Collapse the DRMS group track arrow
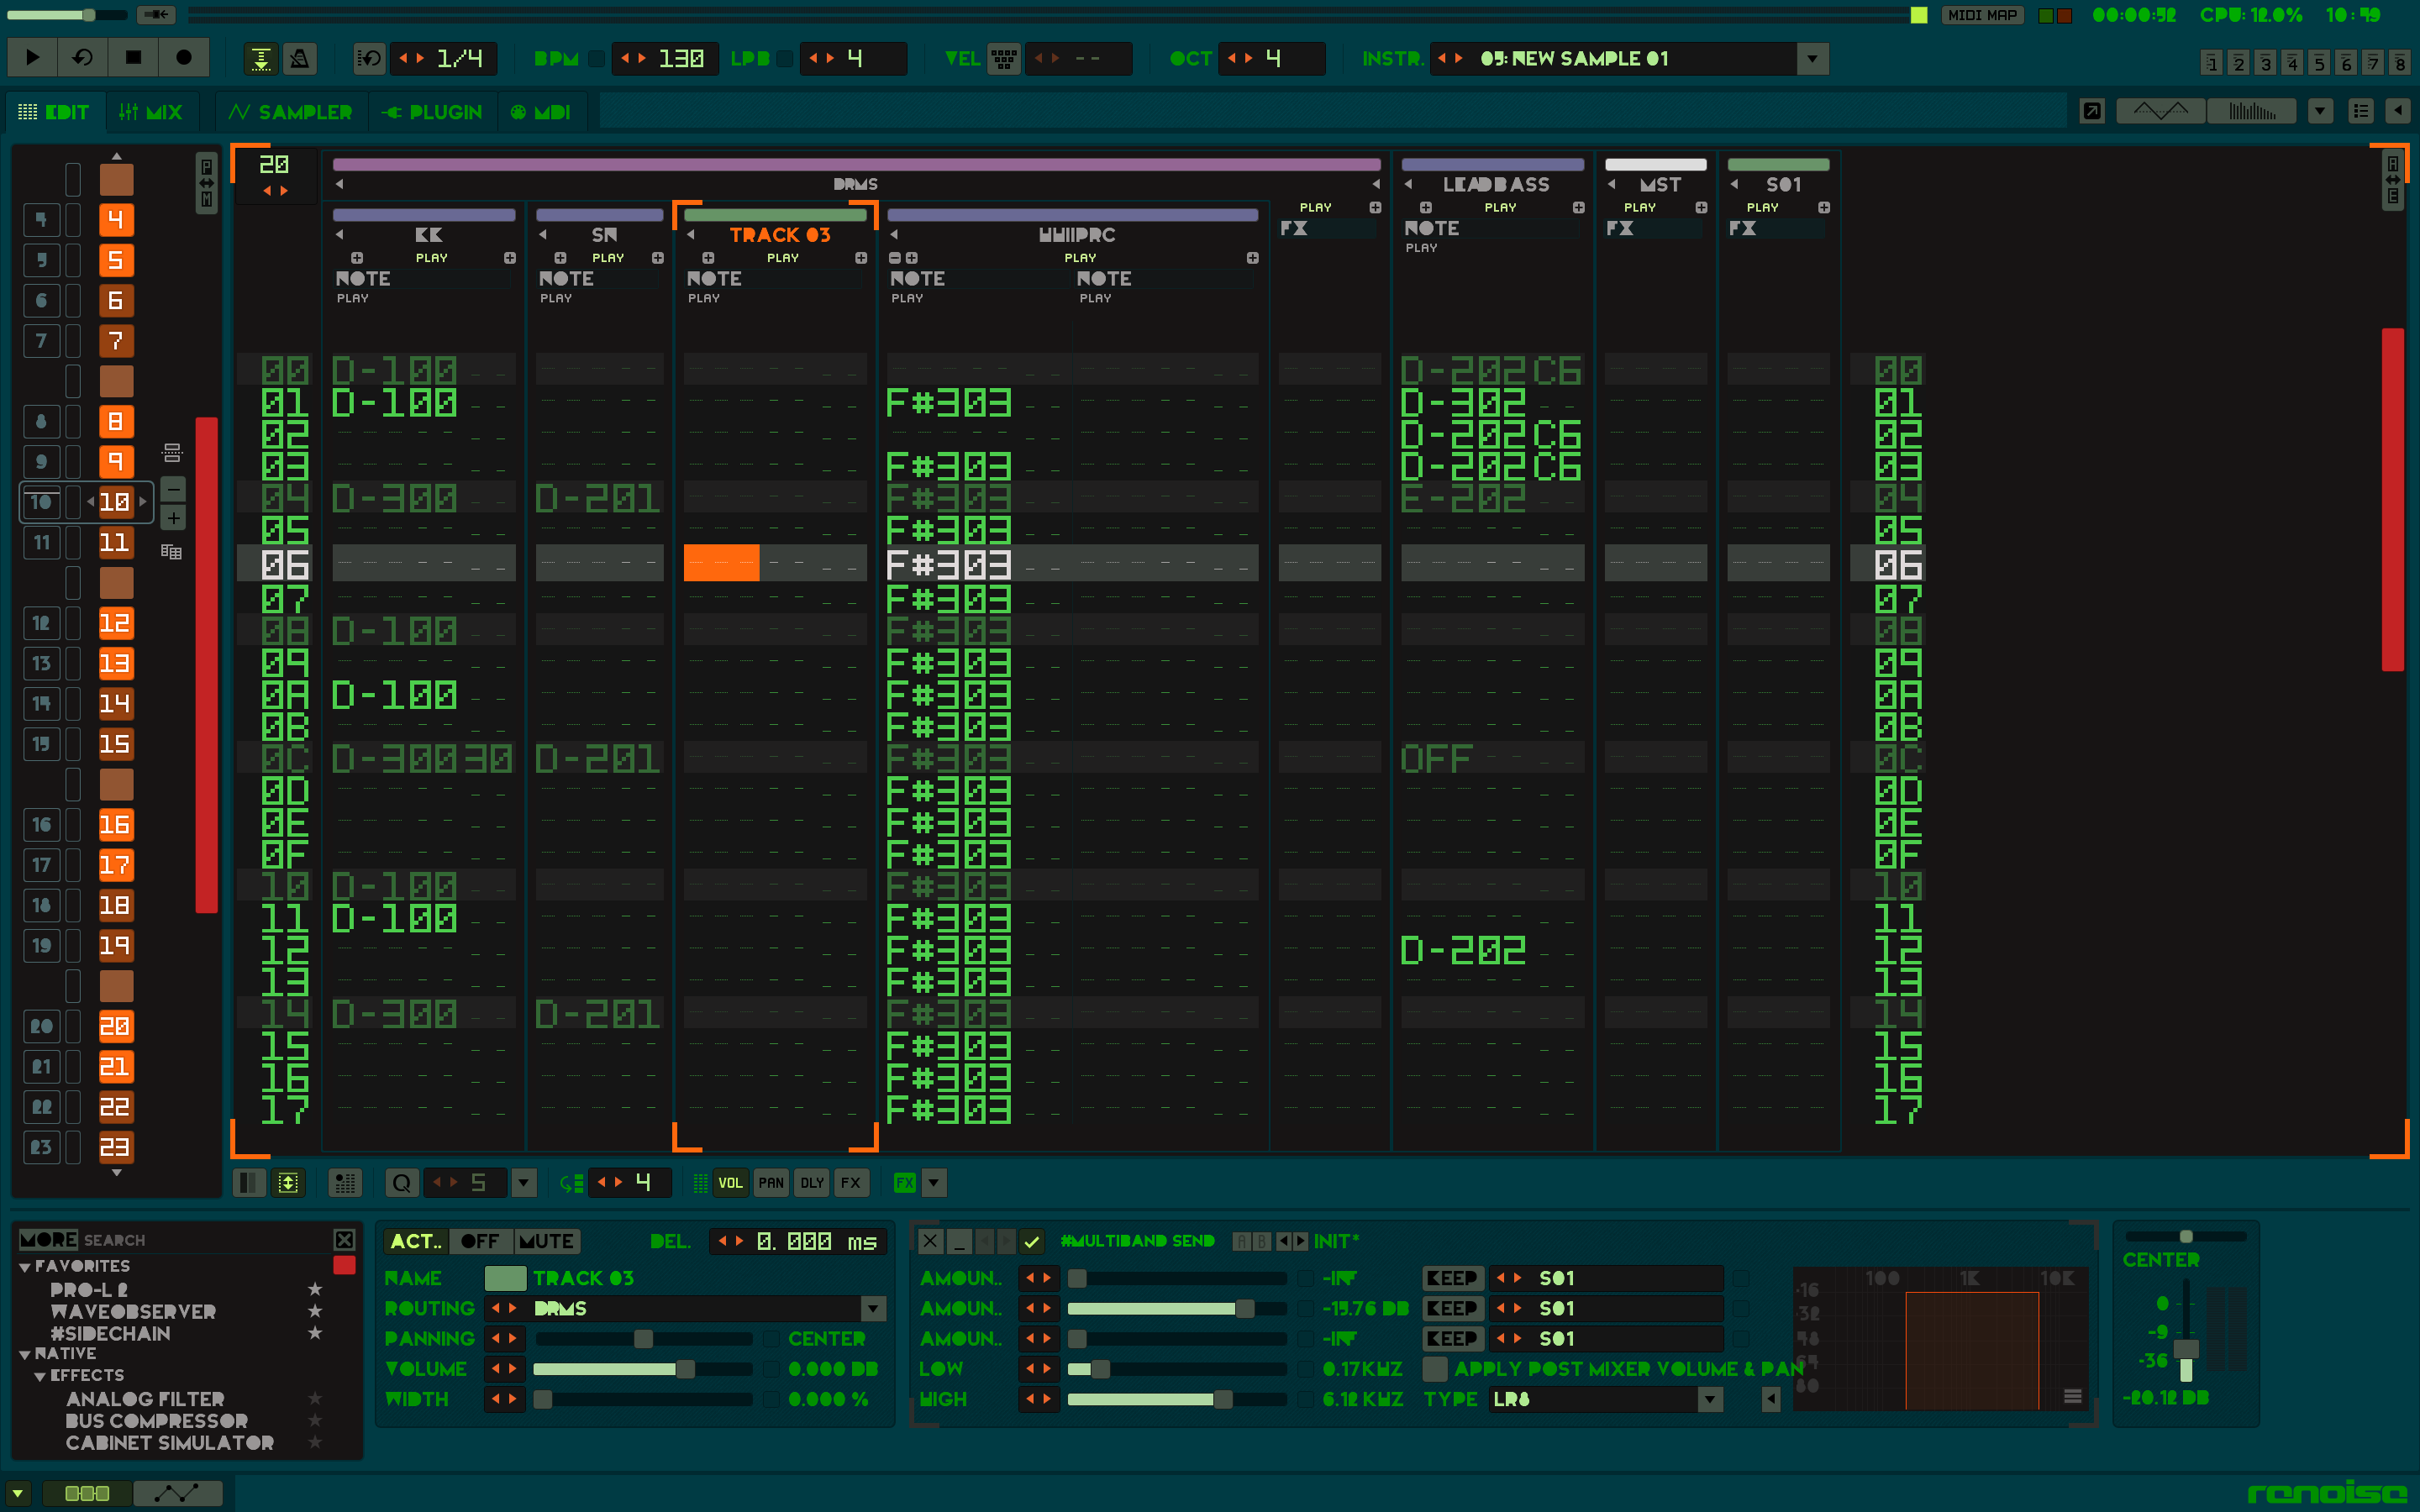 340,184
